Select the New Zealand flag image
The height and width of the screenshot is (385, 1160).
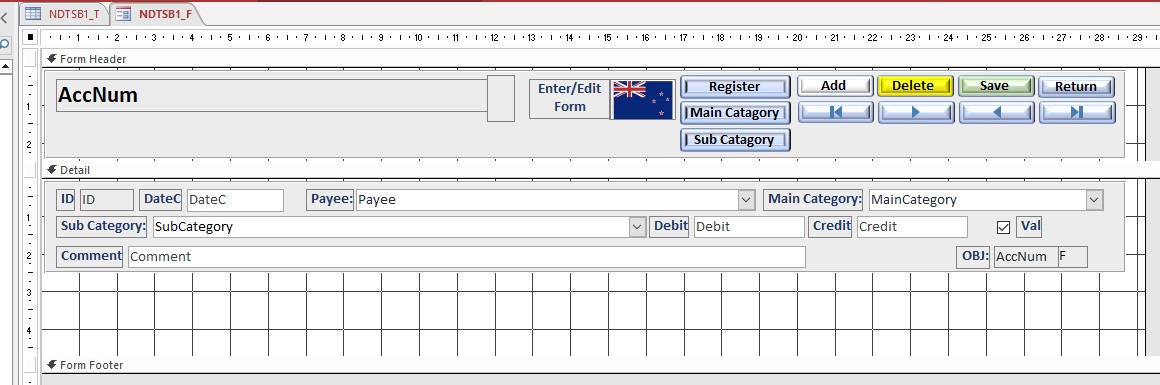pyautogui.click(x=643, y=100)
